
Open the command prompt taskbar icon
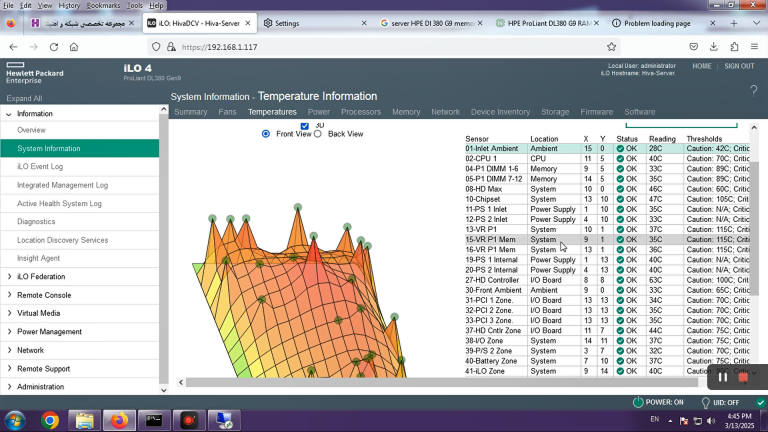click(x=154, y=421)
